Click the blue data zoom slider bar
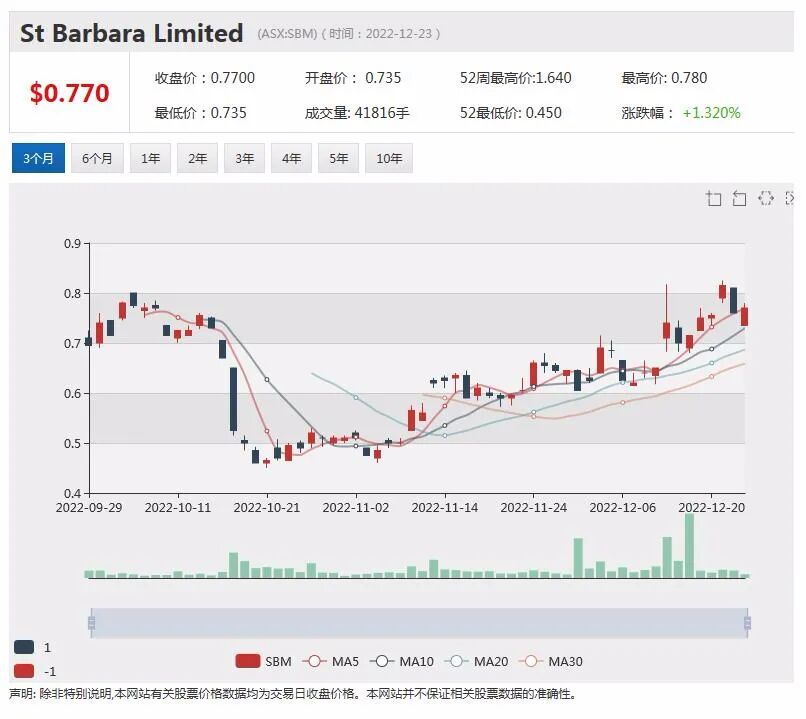 pyautogui.click(x=419, y=623)
